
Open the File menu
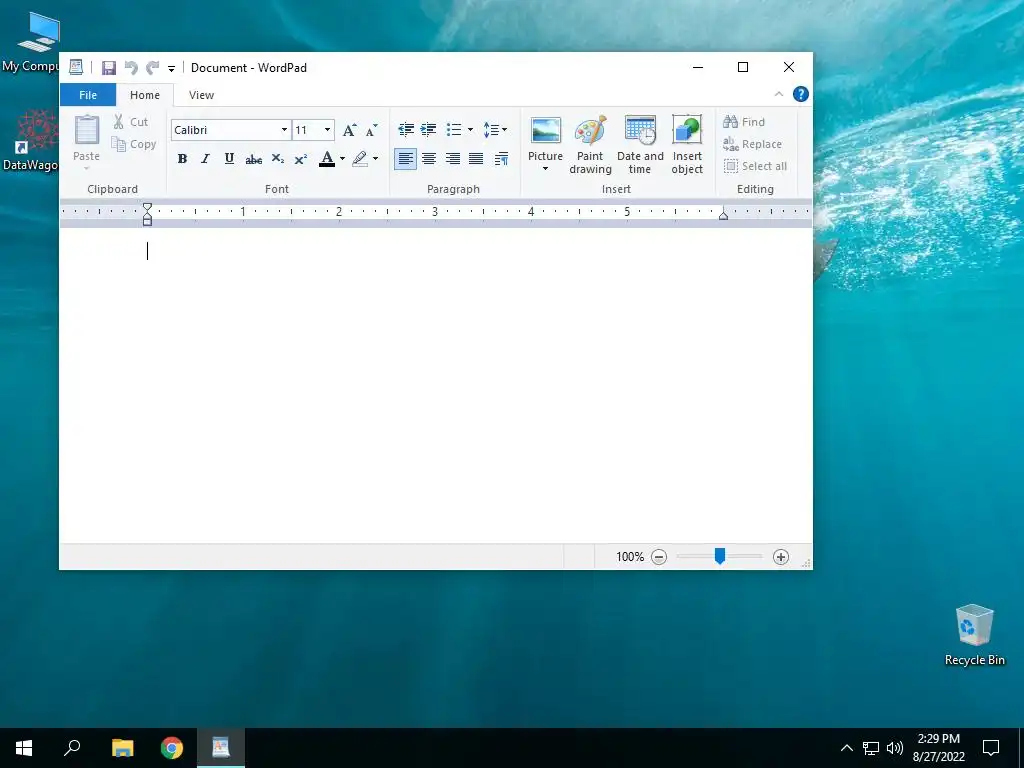coord(88,95)
